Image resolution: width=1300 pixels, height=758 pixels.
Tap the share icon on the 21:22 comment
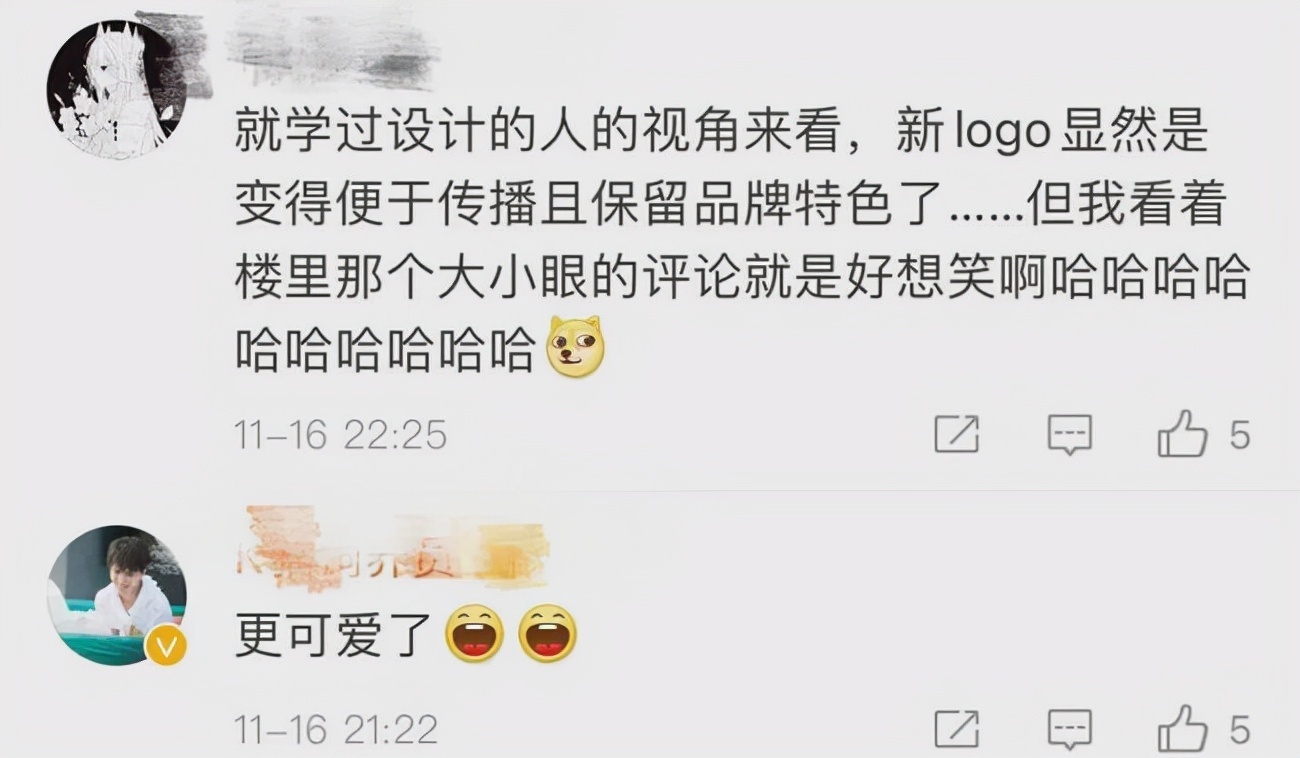(956, 729)
